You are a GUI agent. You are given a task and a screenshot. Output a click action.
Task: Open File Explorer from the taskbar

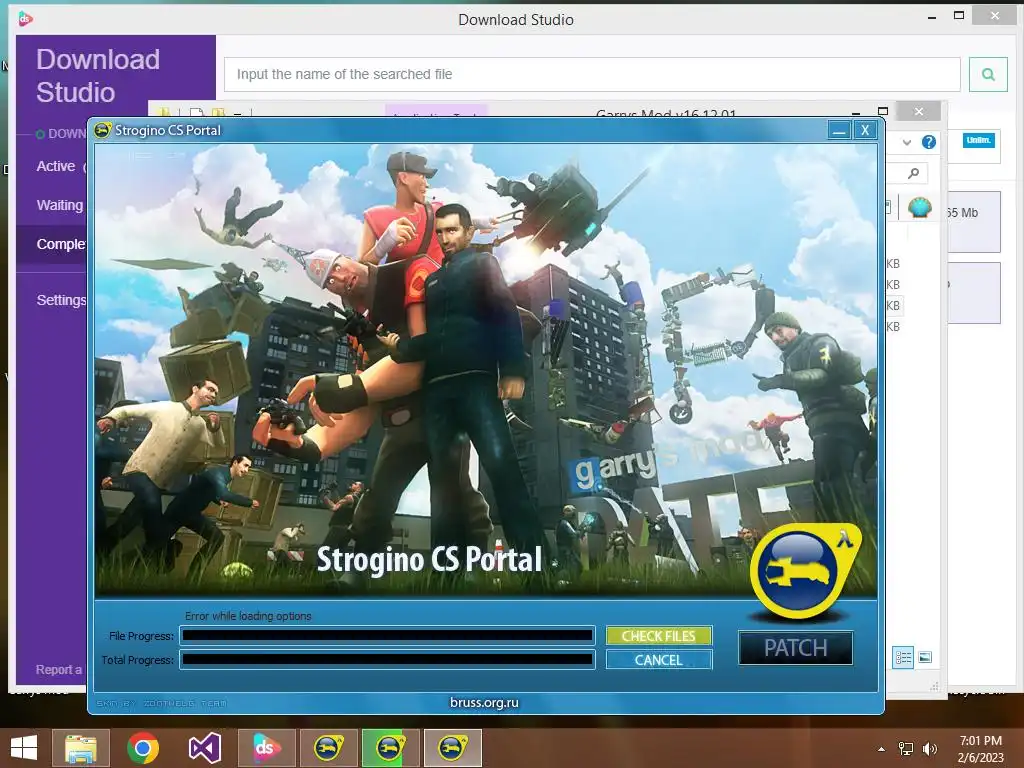point(81,748)
